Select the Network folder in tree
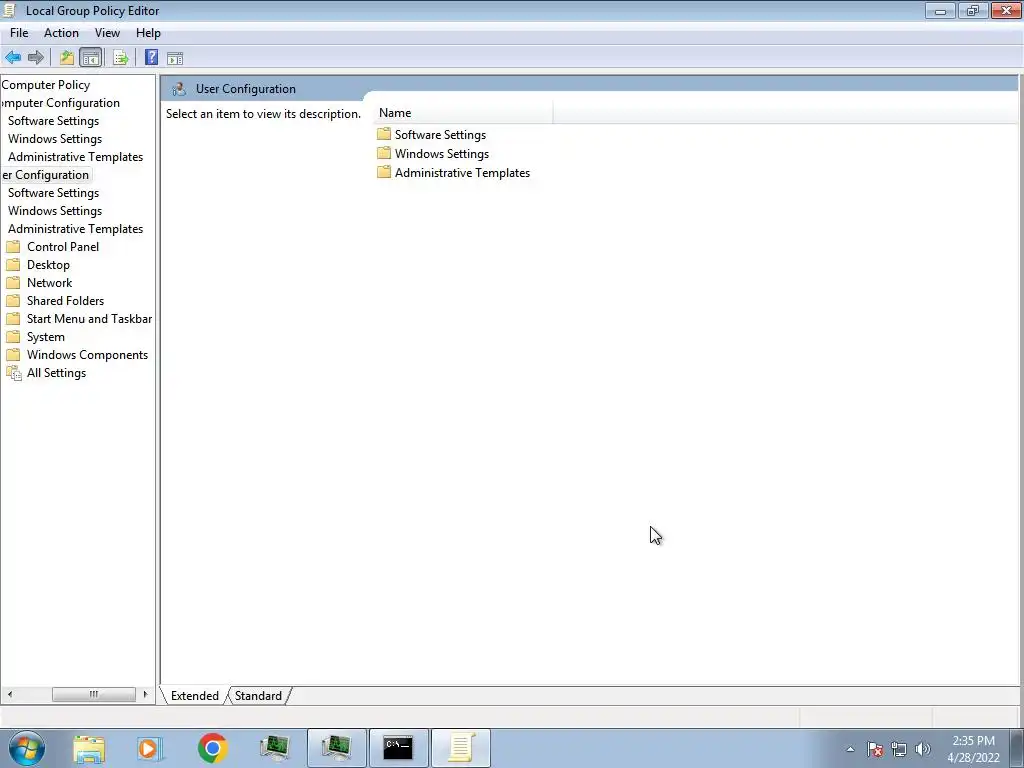1024x768 pixels. [50, 283]
